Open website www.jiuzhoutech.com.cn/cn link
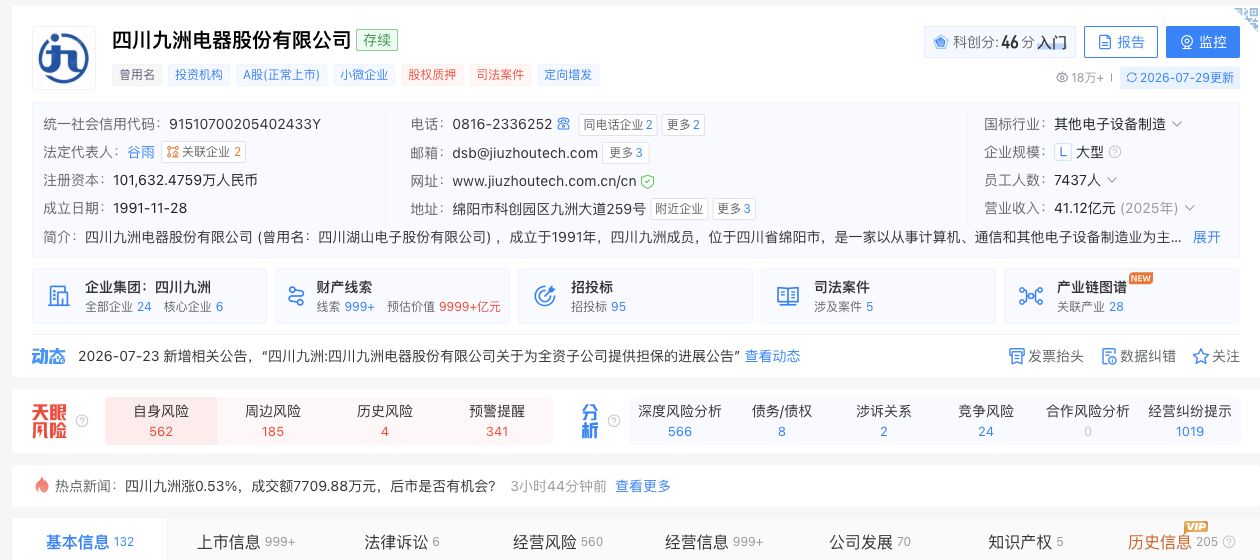The image size is (1260, 560). pos(544,181)
